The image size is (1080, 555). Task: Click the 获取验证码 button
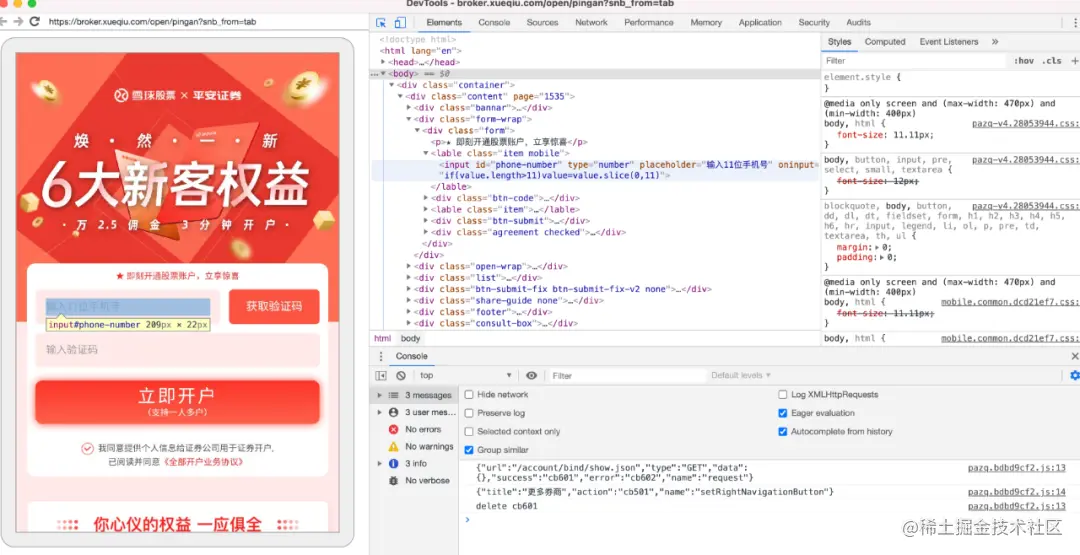pos(274,306)
